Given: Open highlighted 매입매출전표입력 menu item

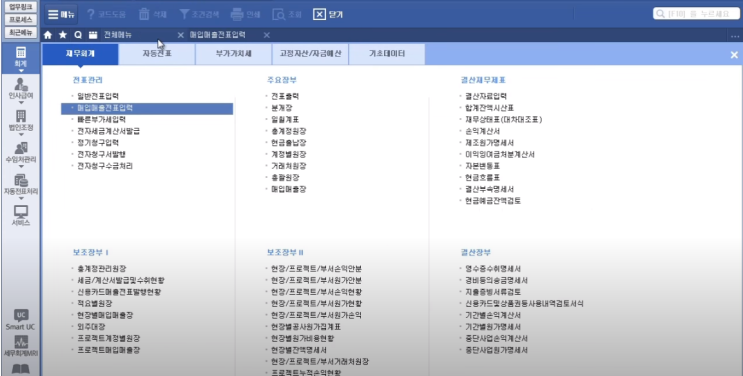Looking at the screenshot, I should click(x=147, y=109).
